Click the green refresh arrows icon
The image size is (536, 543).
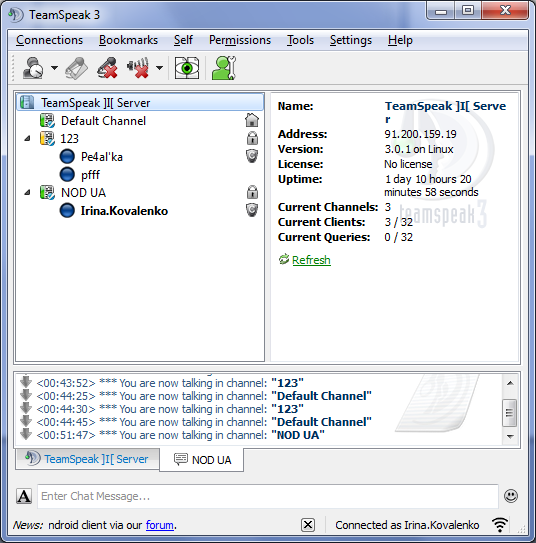click(284, 259)
